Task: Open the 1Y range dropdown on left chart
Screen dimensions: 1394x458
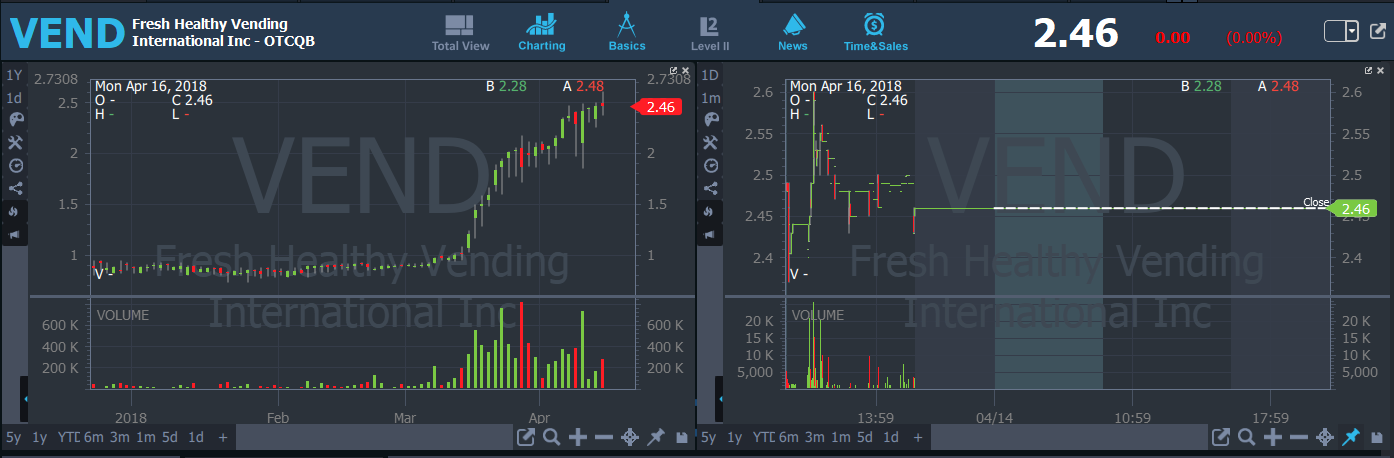Action: (x=14, y=75)
